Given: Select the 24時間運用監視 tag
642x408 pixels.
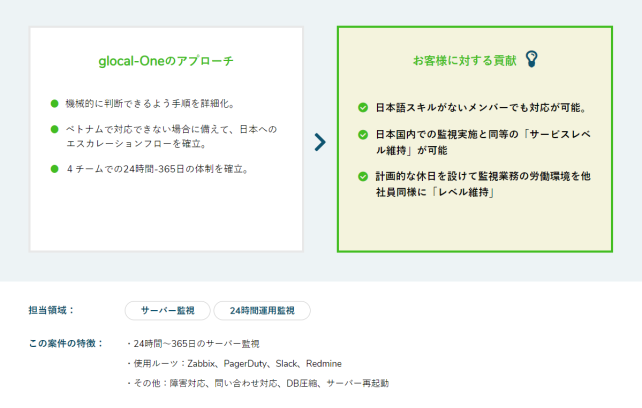Looking at the screenshot, I should [262, 311].
